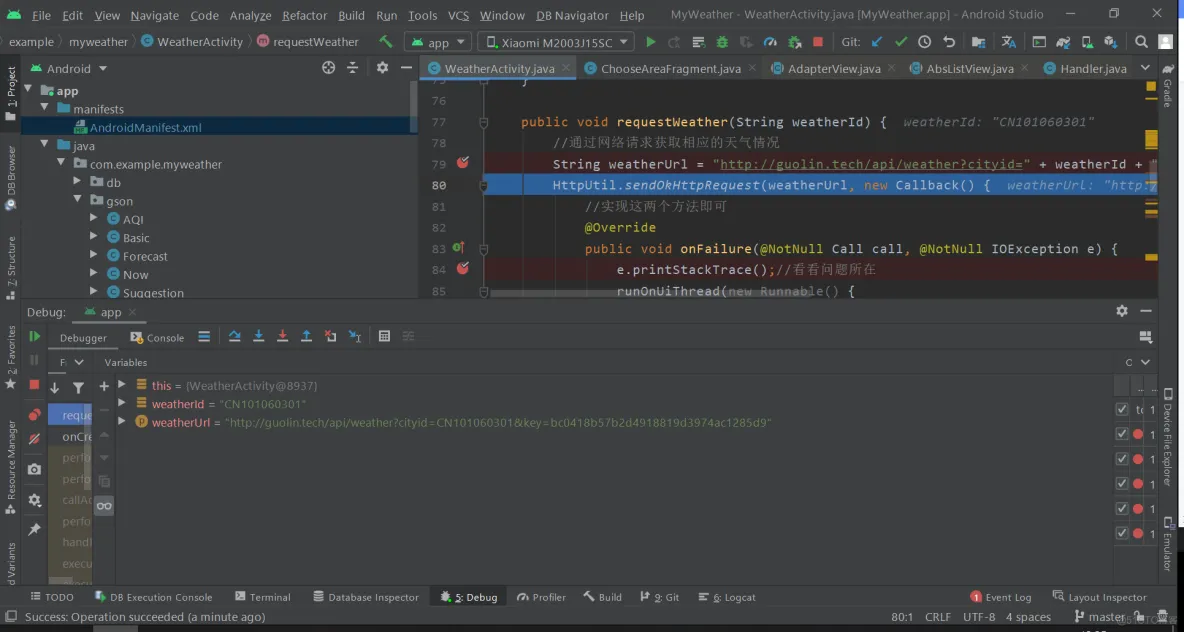
Task: Click Collapse All in Project panel
Action: [352, 68]
